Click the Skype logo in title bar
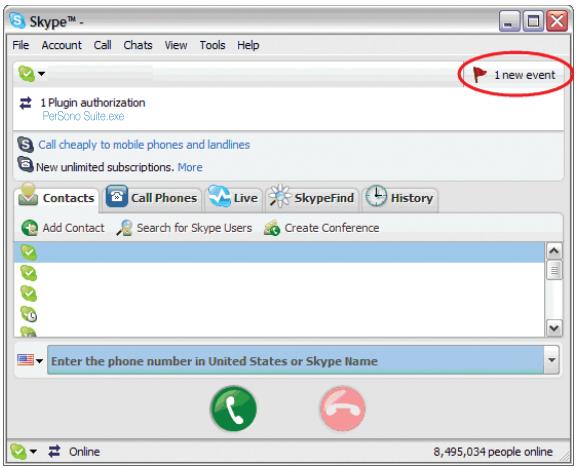The image size is (576, 468). tap(17, 20)
